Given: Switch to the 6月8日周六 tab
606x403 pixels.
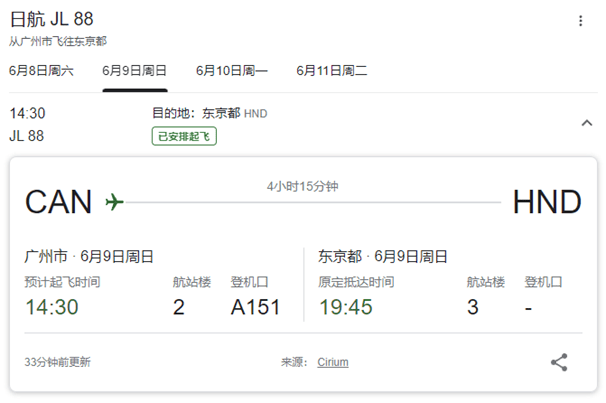Looking at the screenshot, I should pos(41,70).
